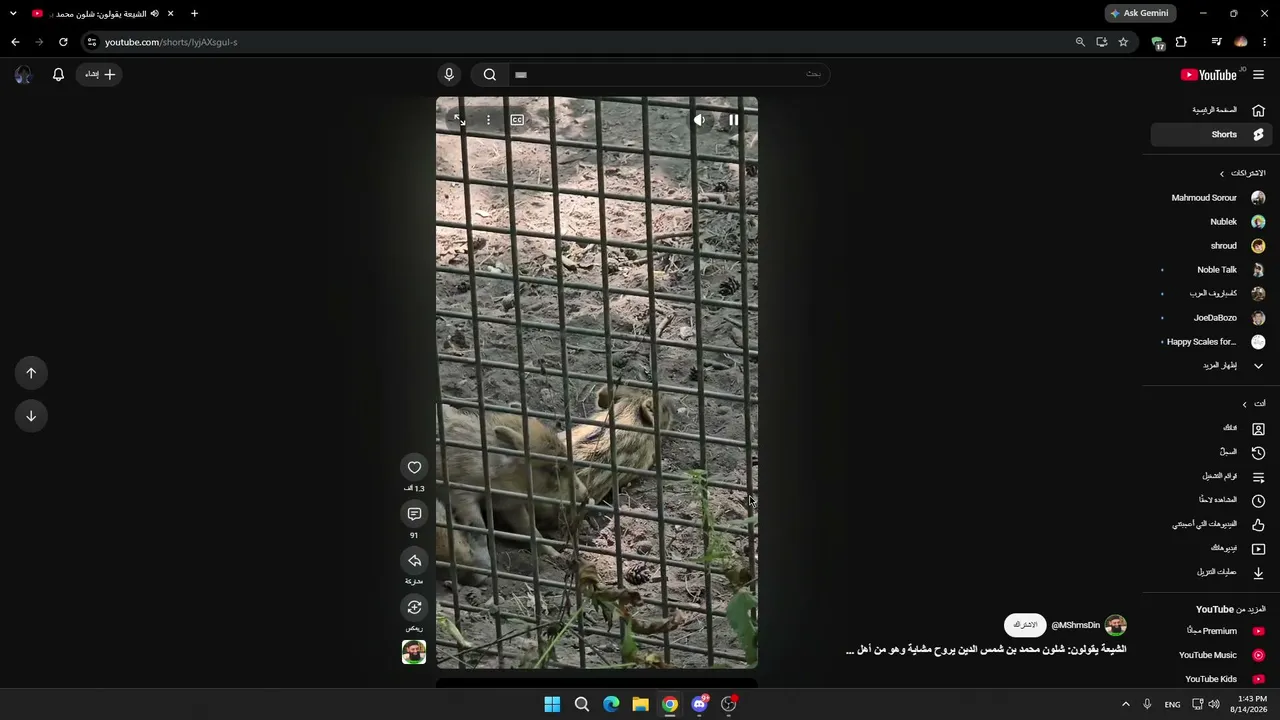This screenshot has height=720, width=1280.
Task: Open the YouTube account avatar menu
Action: tap(23, 74)
